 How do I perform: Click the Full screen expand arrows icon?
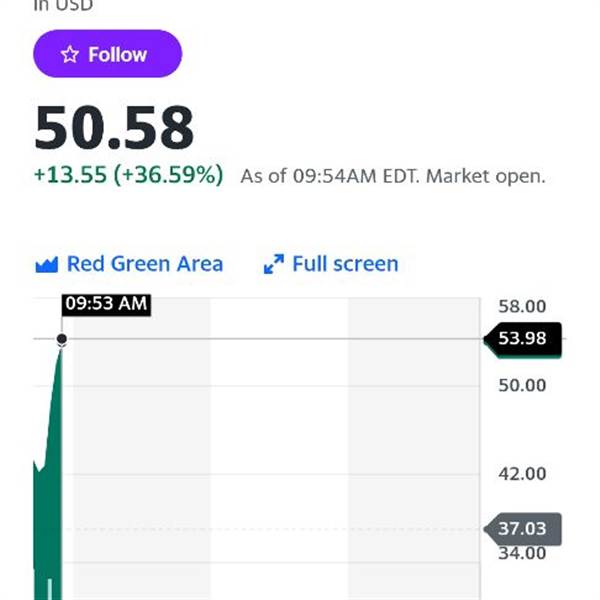[273, 265]
